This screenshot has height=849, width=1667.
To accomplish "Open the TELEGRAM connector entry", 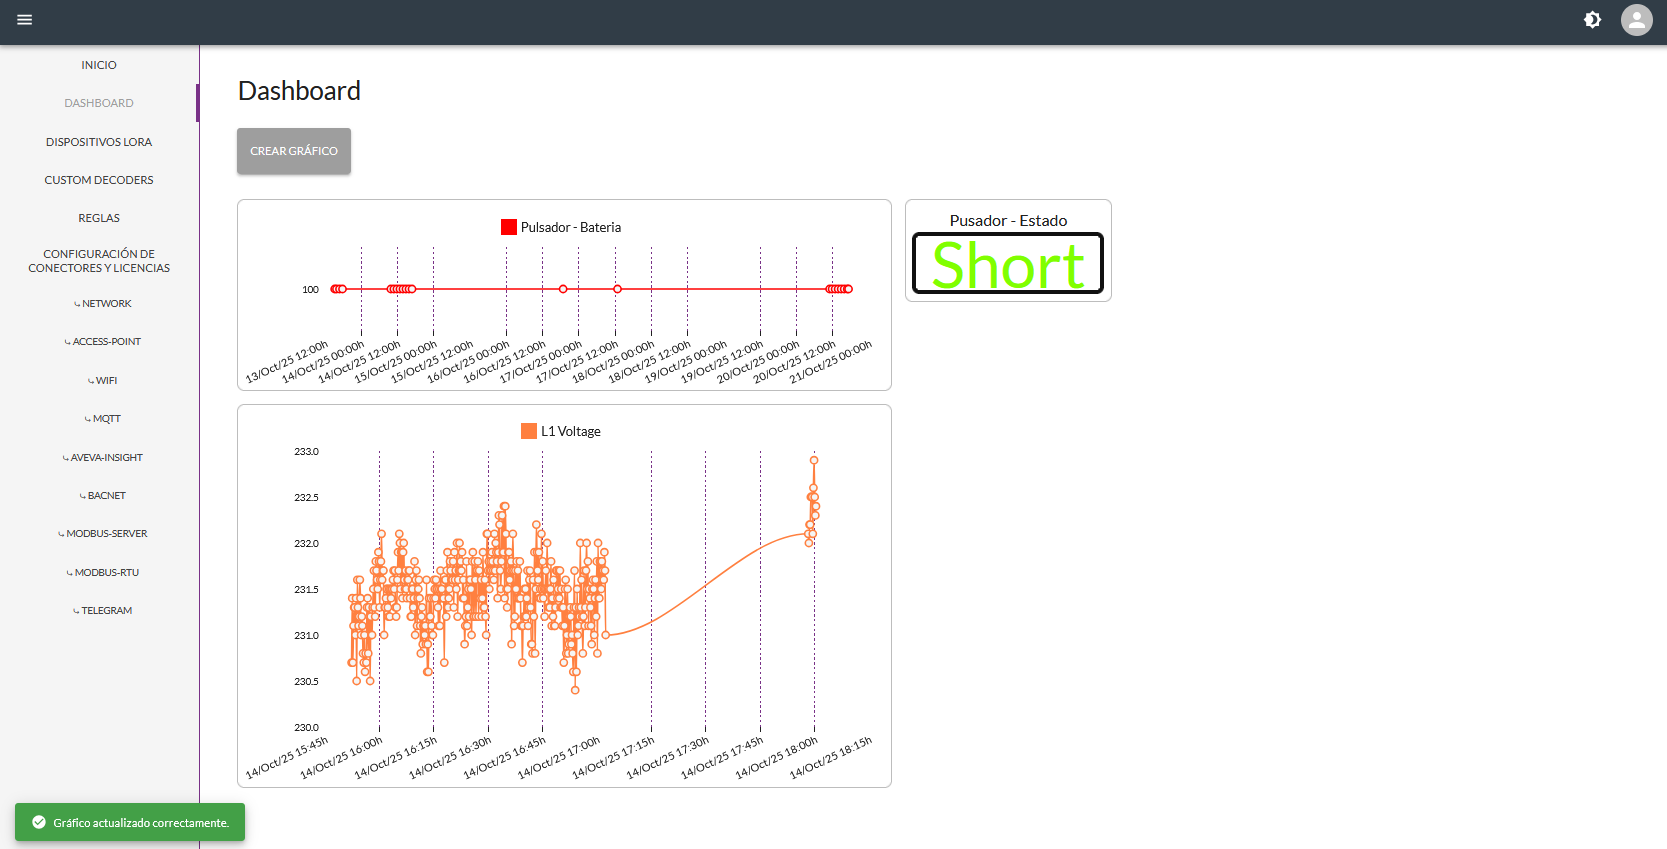I will click(x=103, y=611).
